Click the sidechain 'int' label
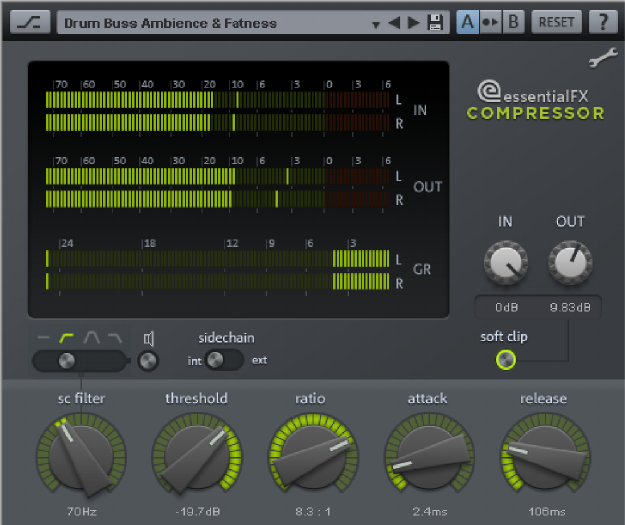This screenshot has height=525, width=625. click(x=195, y=361)
